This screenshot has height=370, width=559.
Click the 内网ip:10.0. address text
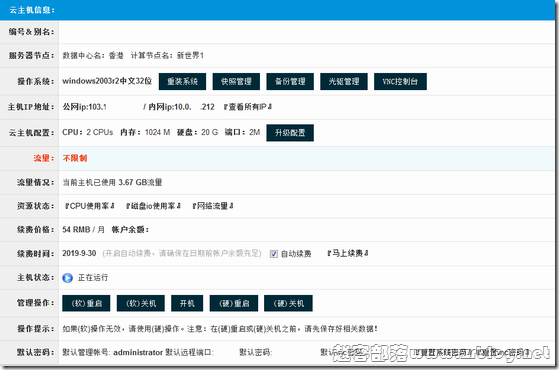[x=170, y=107]
